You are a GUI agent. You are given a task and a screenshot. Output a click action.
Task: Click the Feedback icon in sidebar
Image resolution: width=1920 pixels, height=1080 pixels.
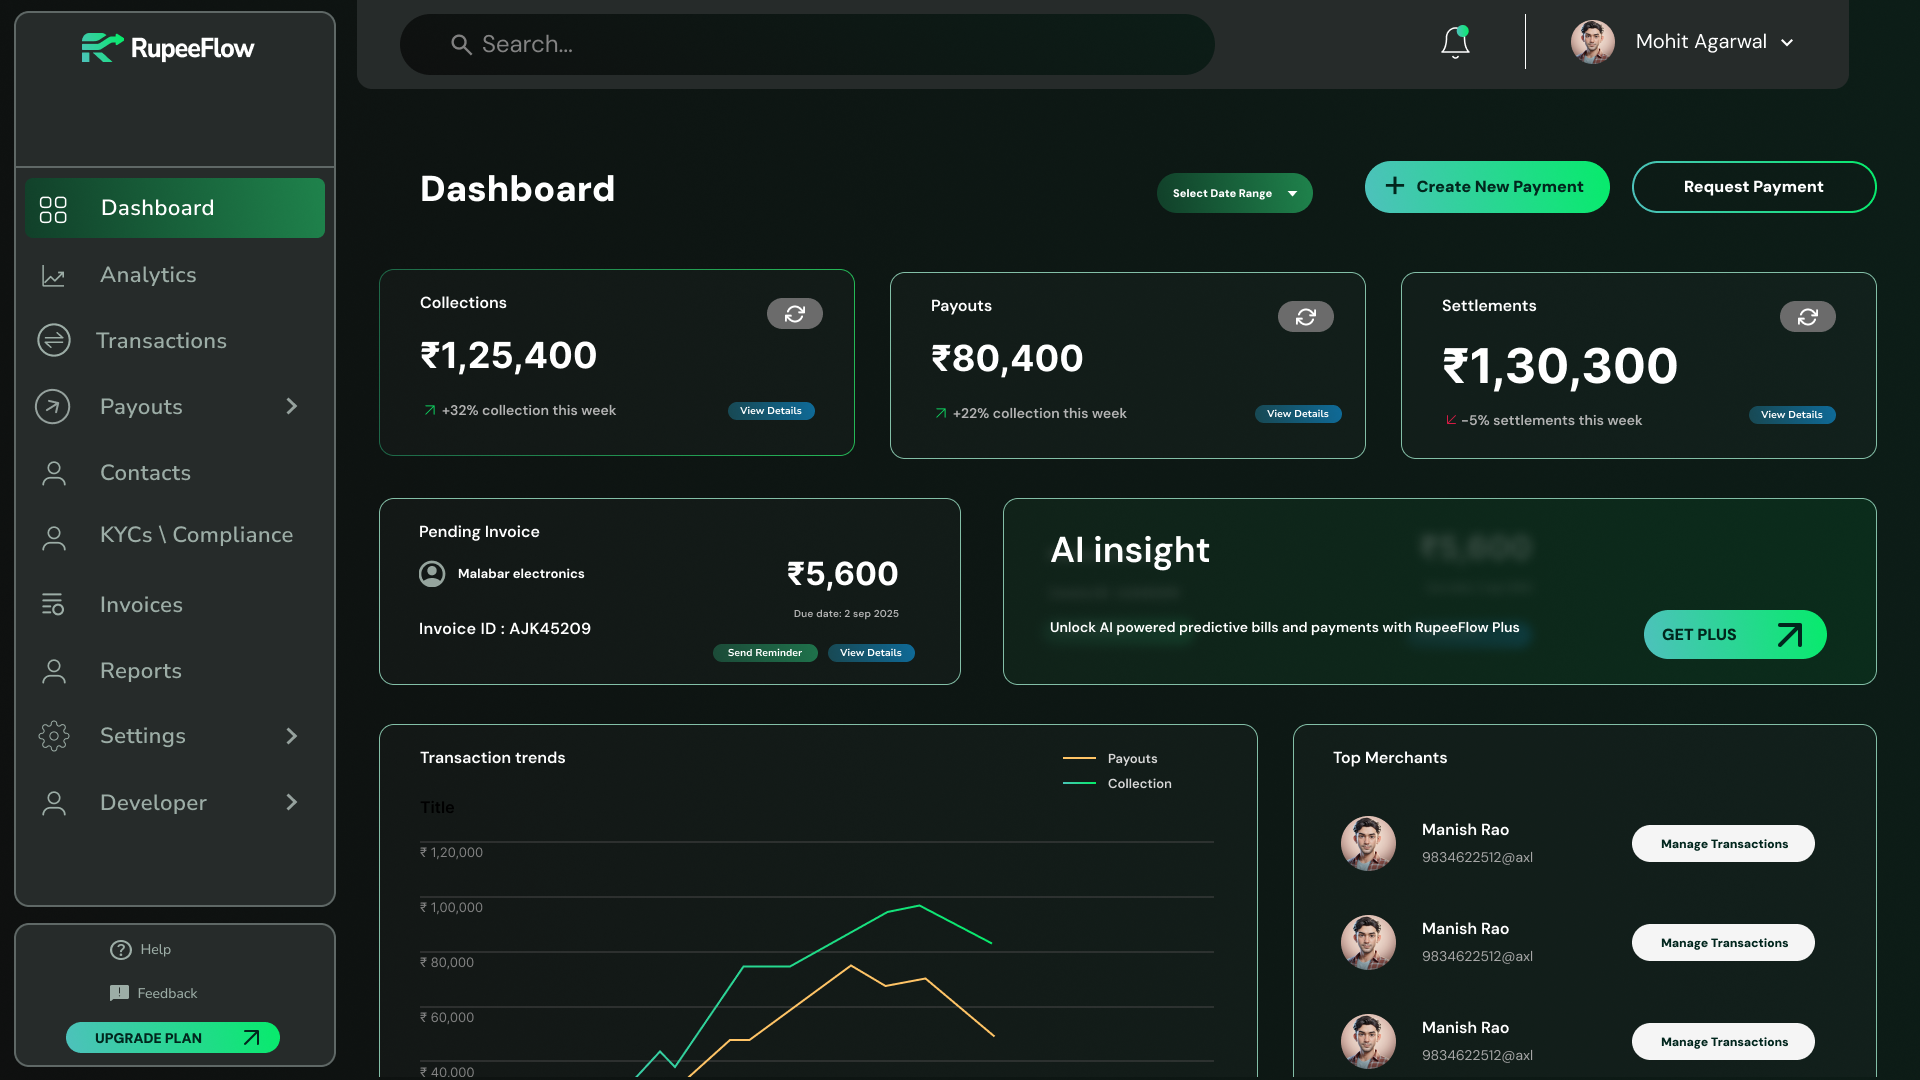120,993
